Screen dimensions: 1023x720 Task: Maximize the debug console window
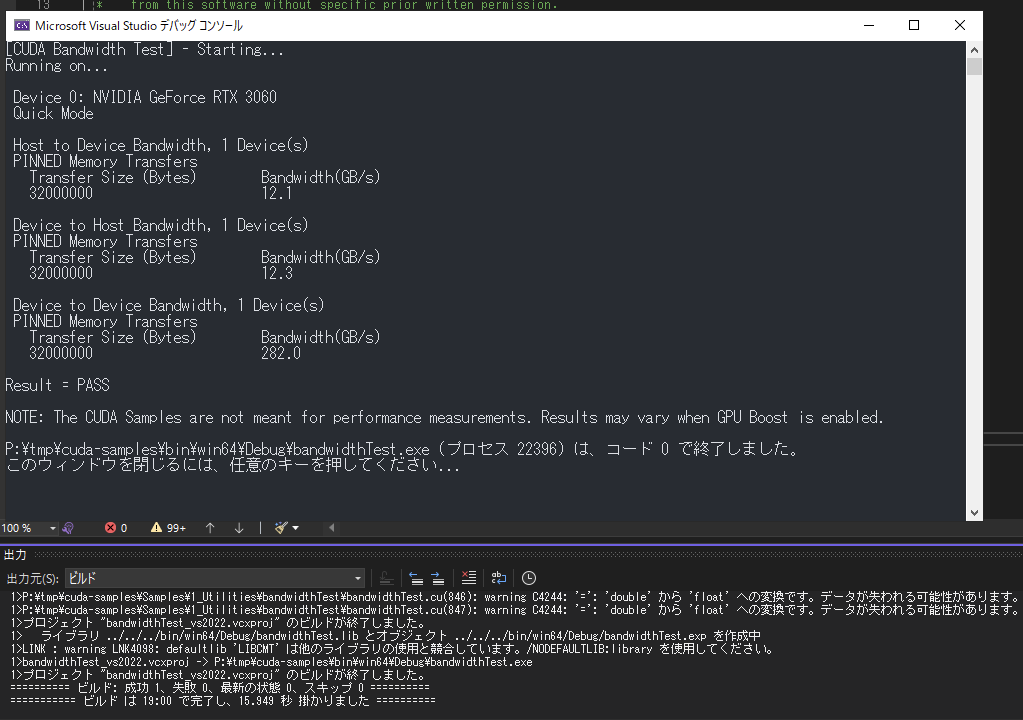914,25
